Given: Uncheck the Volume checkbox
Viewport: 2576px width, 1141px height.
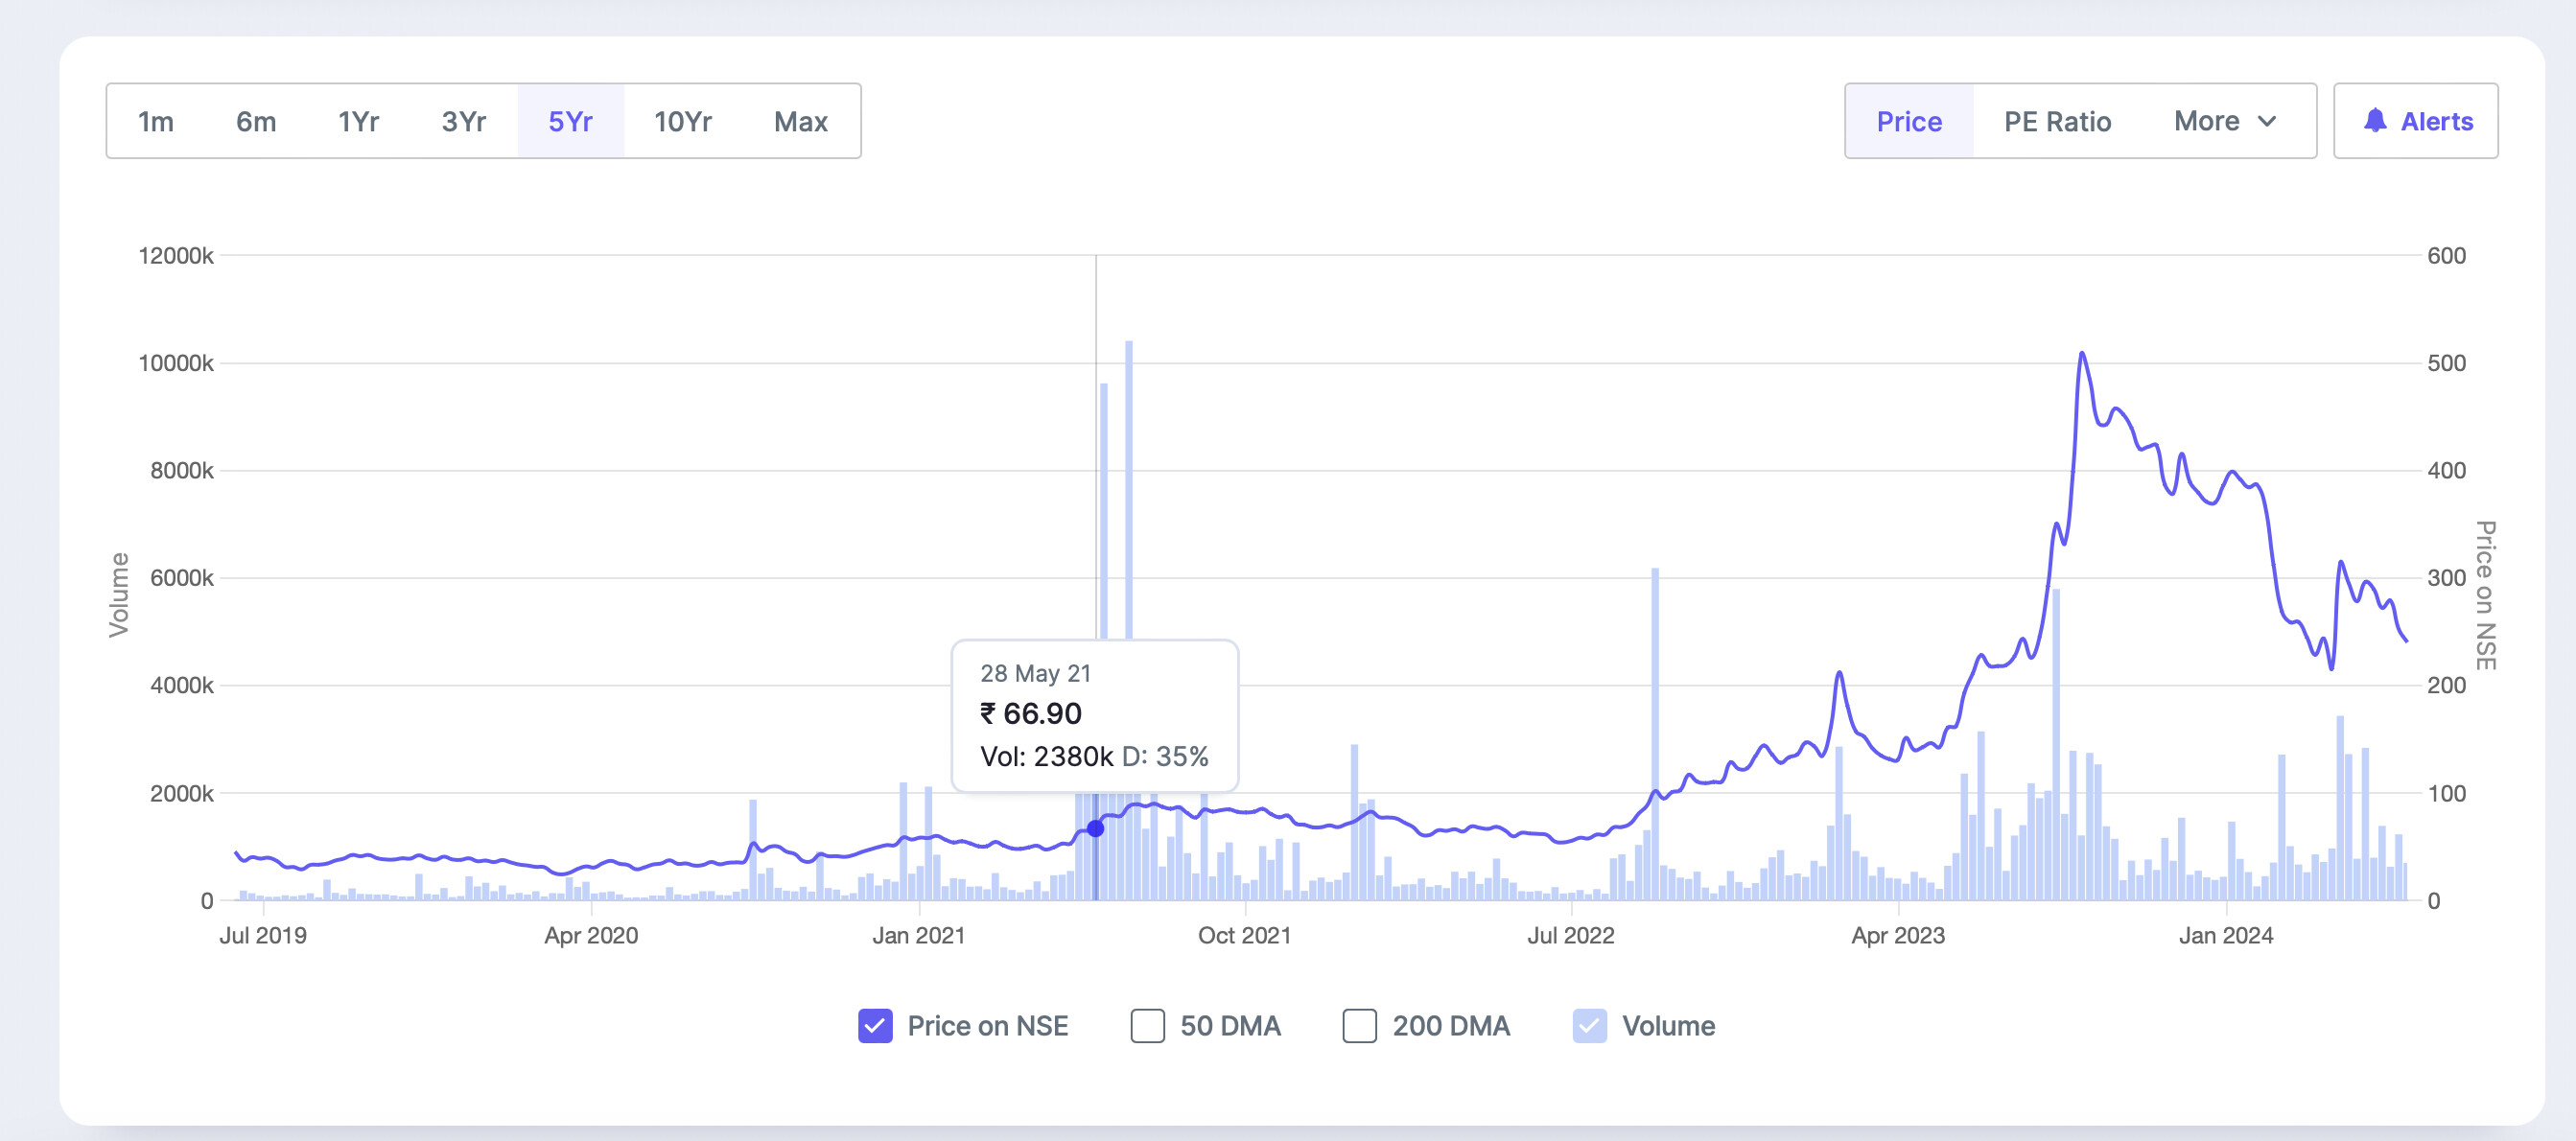Looking at the screenshot, I should pyautogui.click(x=1589, y=1025).
